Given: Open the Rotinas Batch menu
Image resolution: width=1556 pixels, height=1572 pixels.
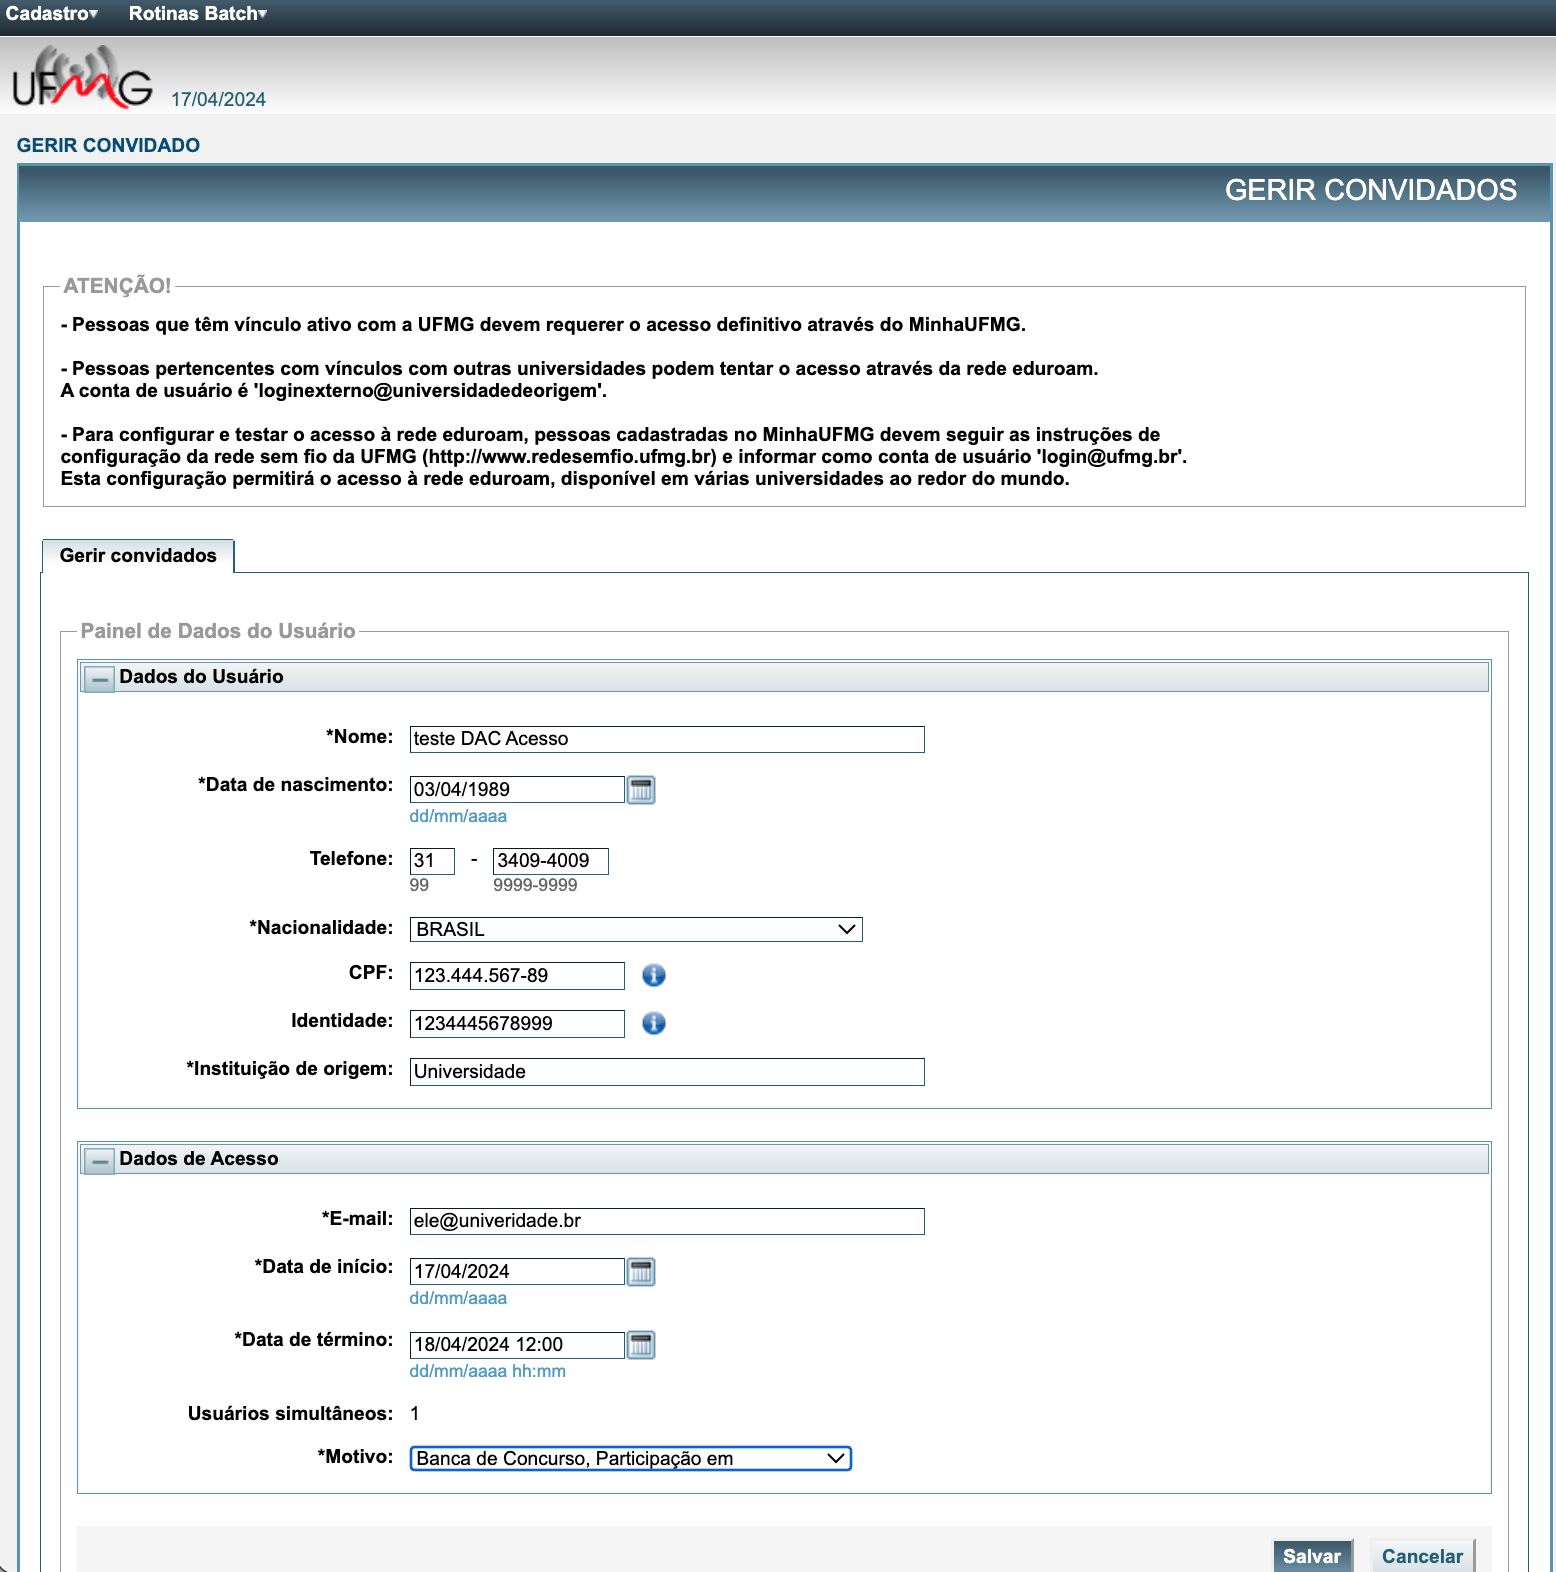Looking at the screenshot, I should [x=198, y=14].
